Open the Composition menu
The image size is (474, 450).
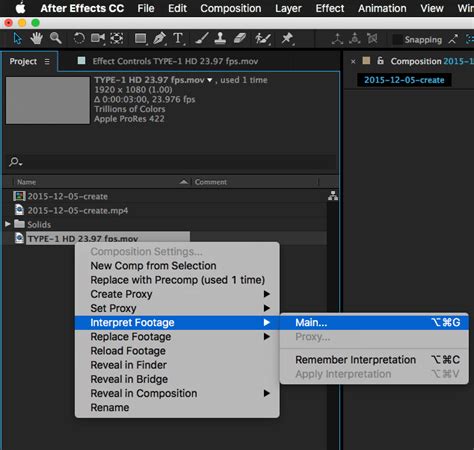(231, 8)
